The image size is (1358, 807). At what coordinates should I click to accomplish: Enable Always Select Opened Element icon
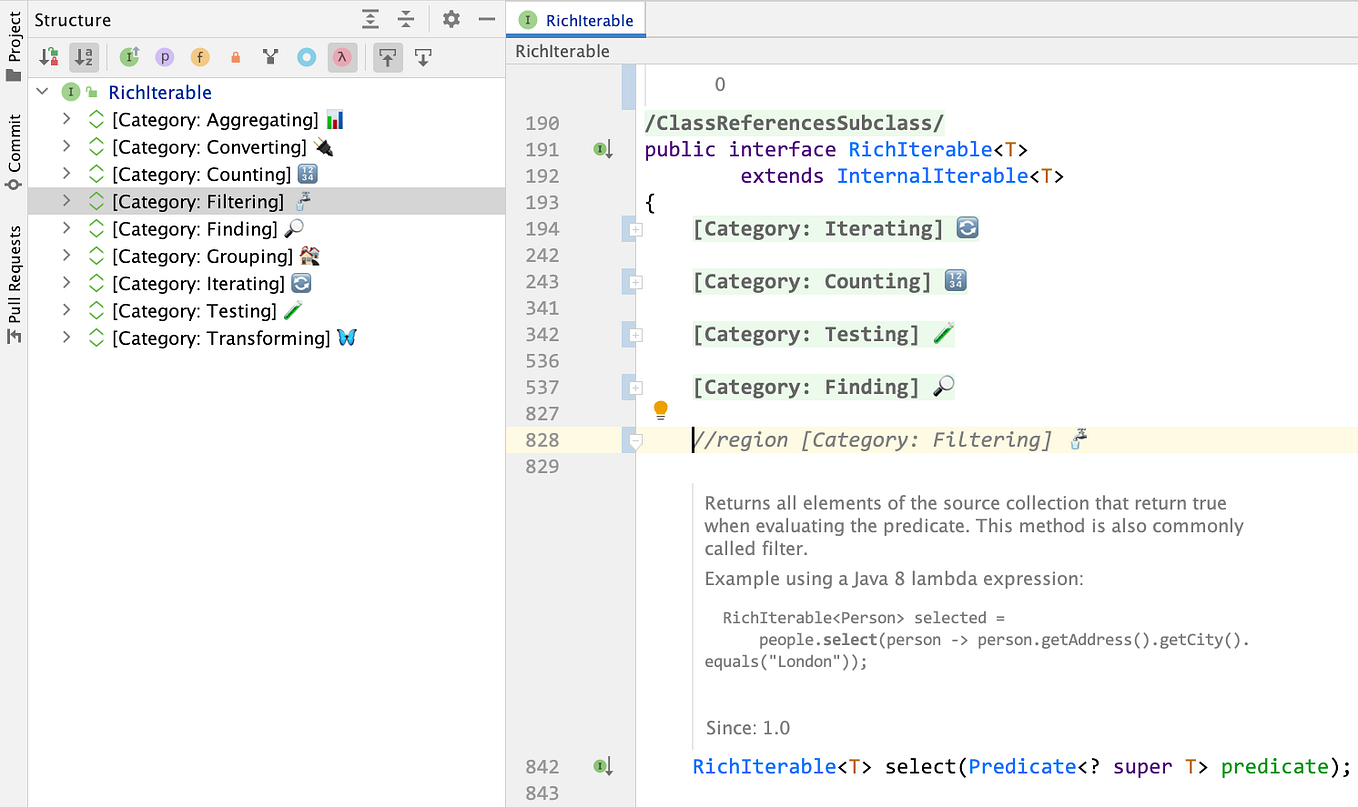423,57
